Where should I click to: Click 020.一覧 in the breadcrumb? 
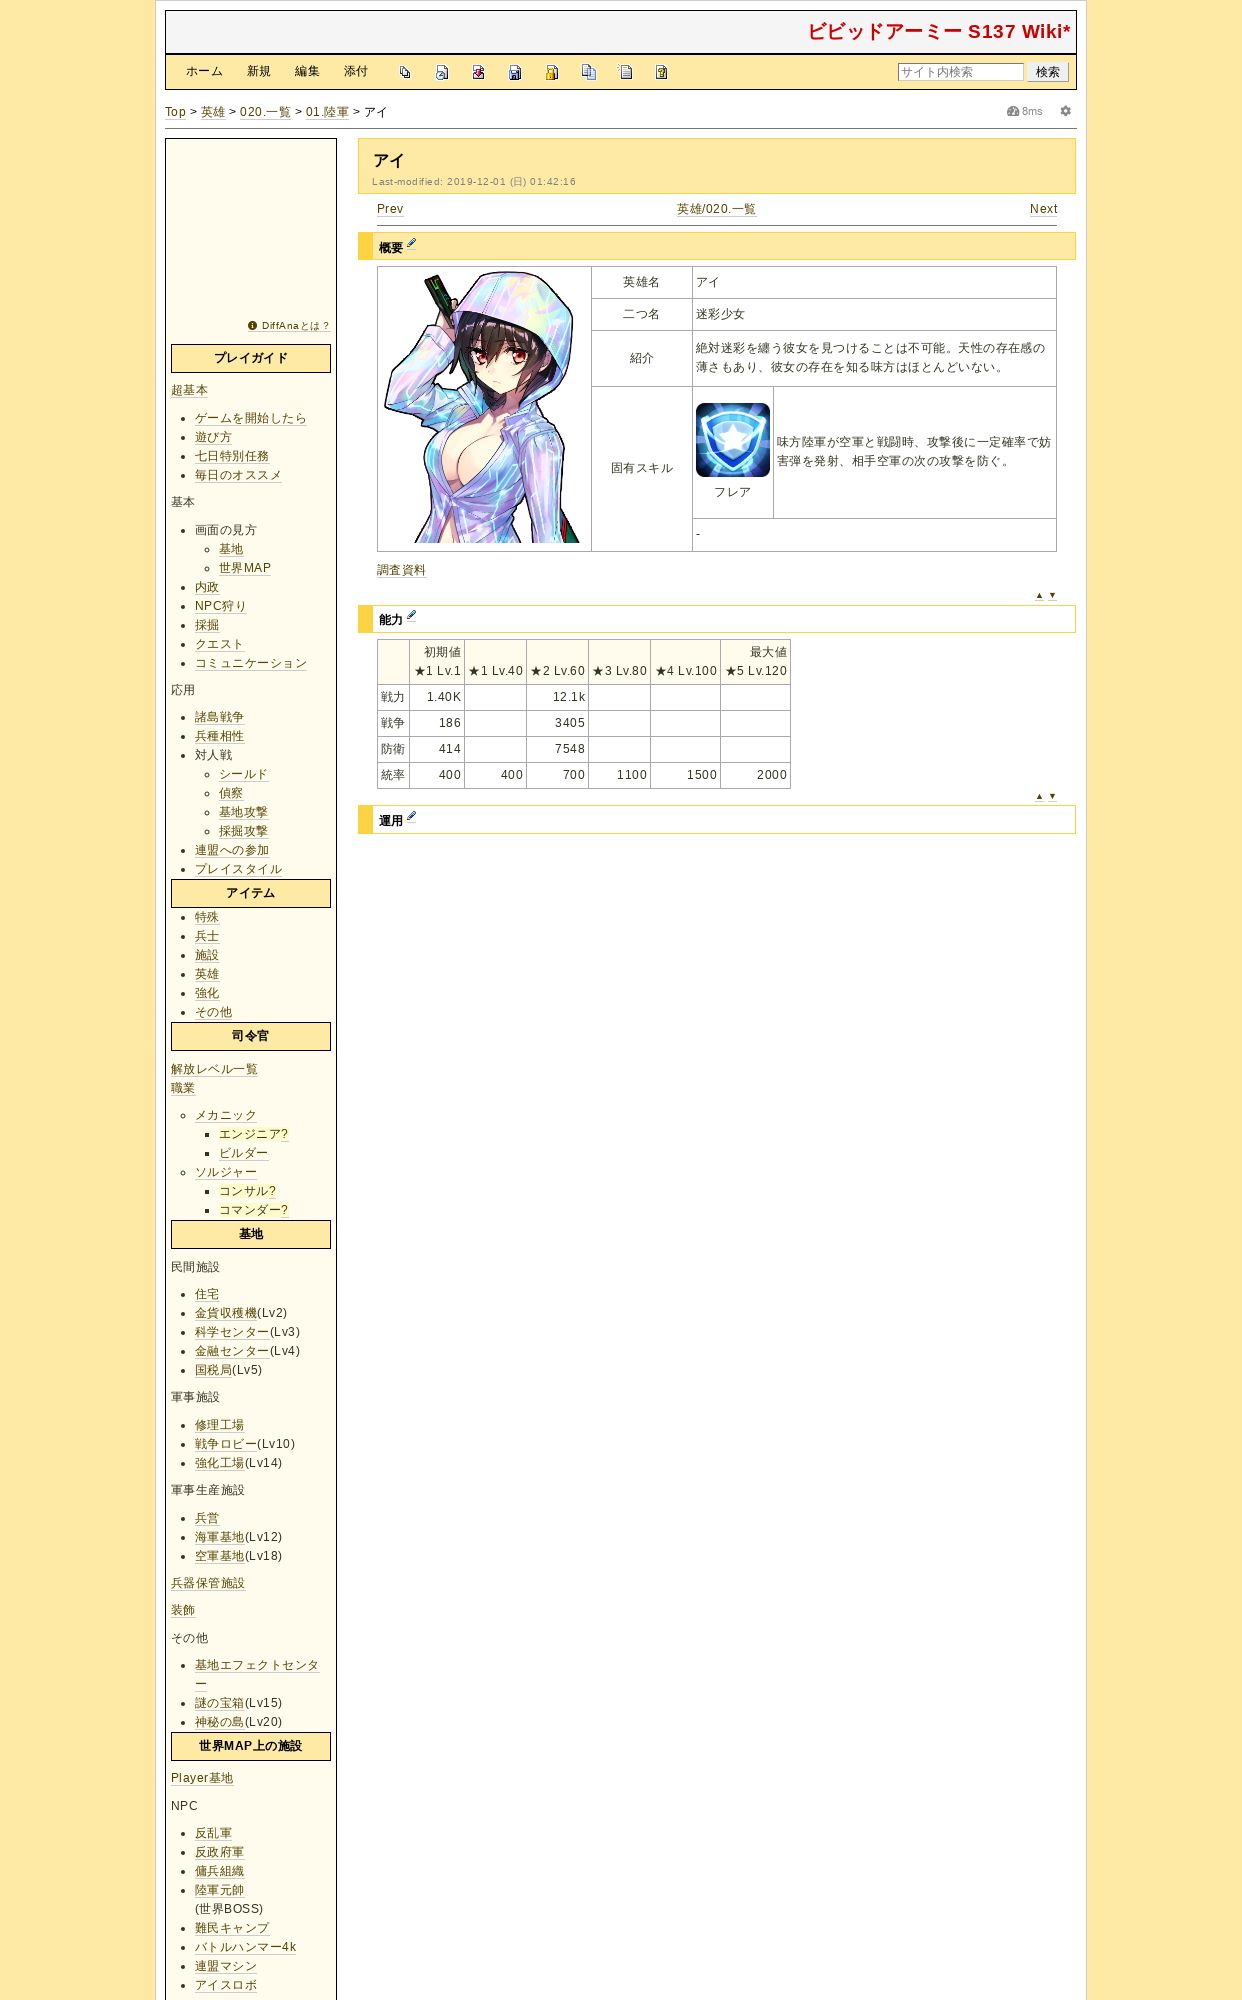point(265,112)
